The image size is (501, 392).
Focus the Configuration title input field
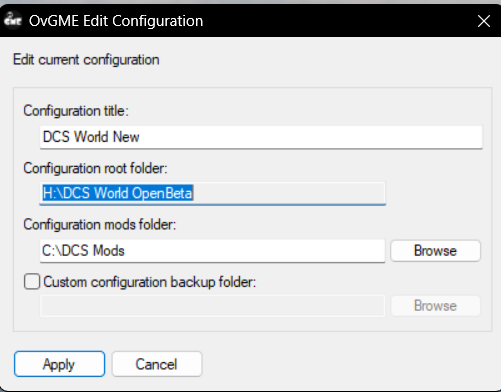pyautogui.click(x=261, y=137)
